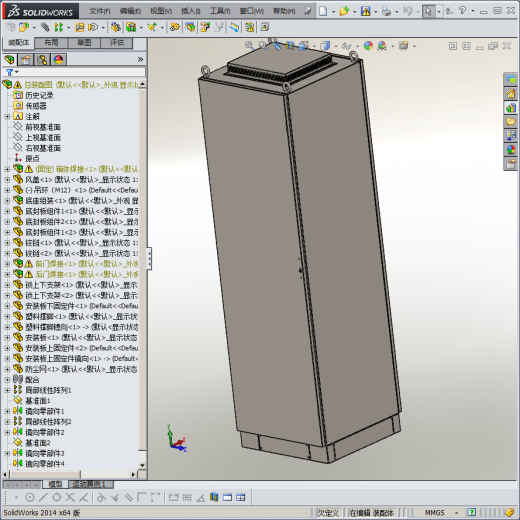Click the Edit Appearance color ball
The width and height of the screenshot is (520, 520).
click(368, 46)
